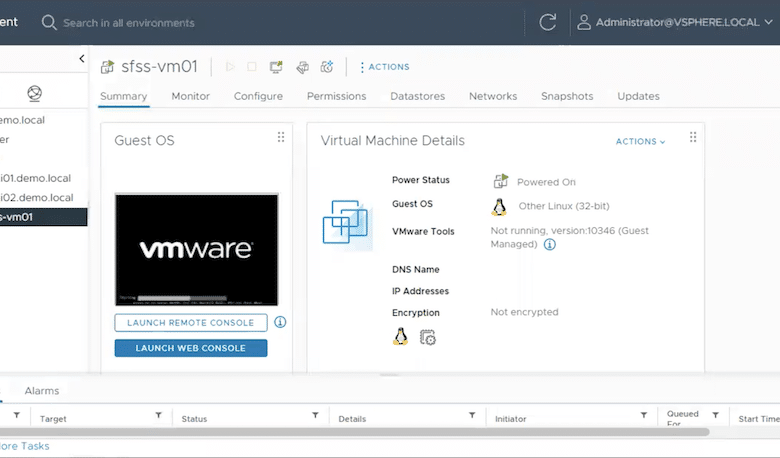This screenshot has height=458, width=780.
Task: Click the sfss-vm01 VM title icon
Action: pos(107,67)
